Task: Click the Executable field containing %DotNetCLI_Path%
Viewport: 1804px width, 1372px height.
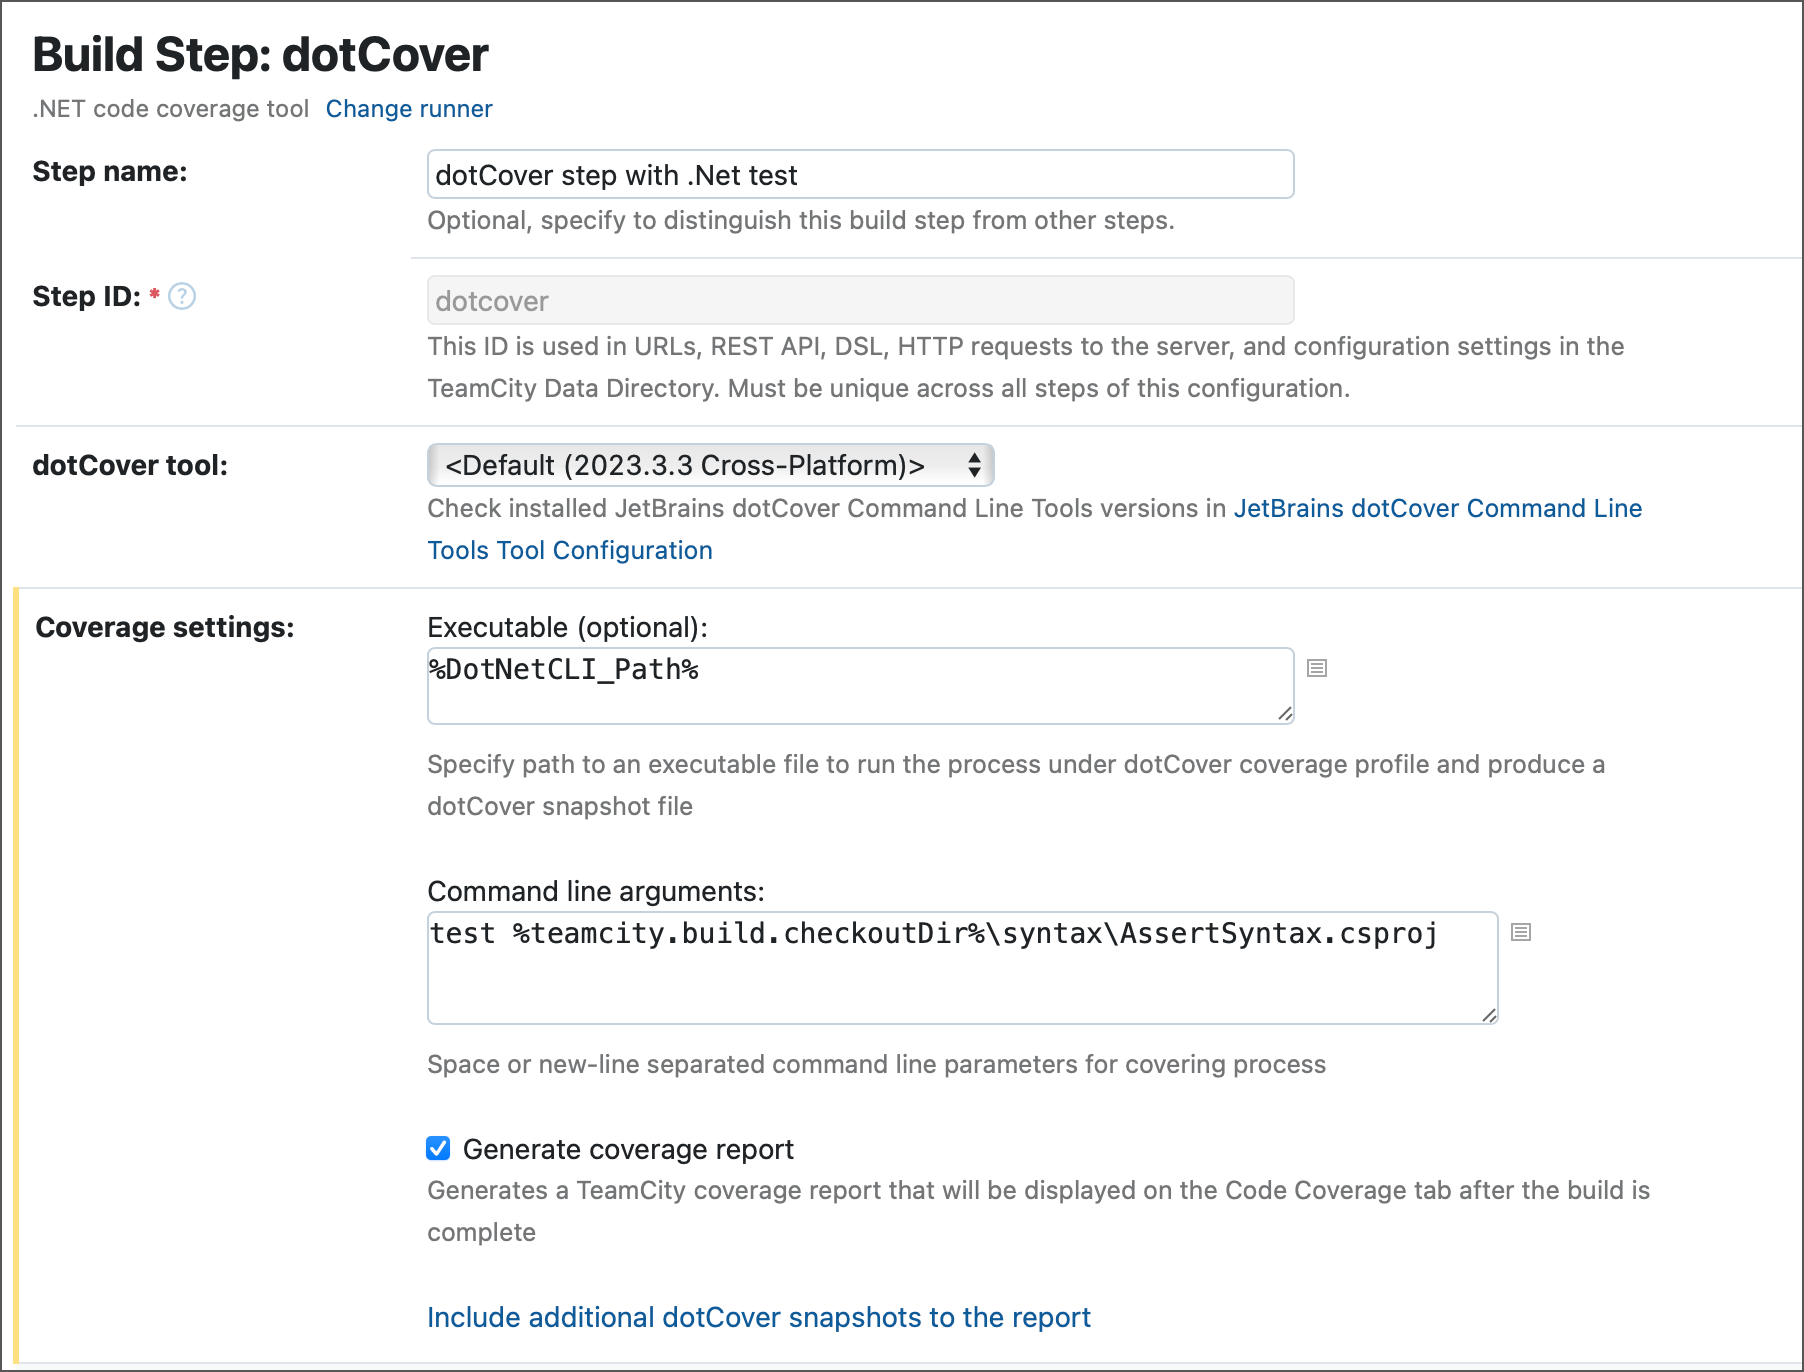Action: (x=860, y=684)
